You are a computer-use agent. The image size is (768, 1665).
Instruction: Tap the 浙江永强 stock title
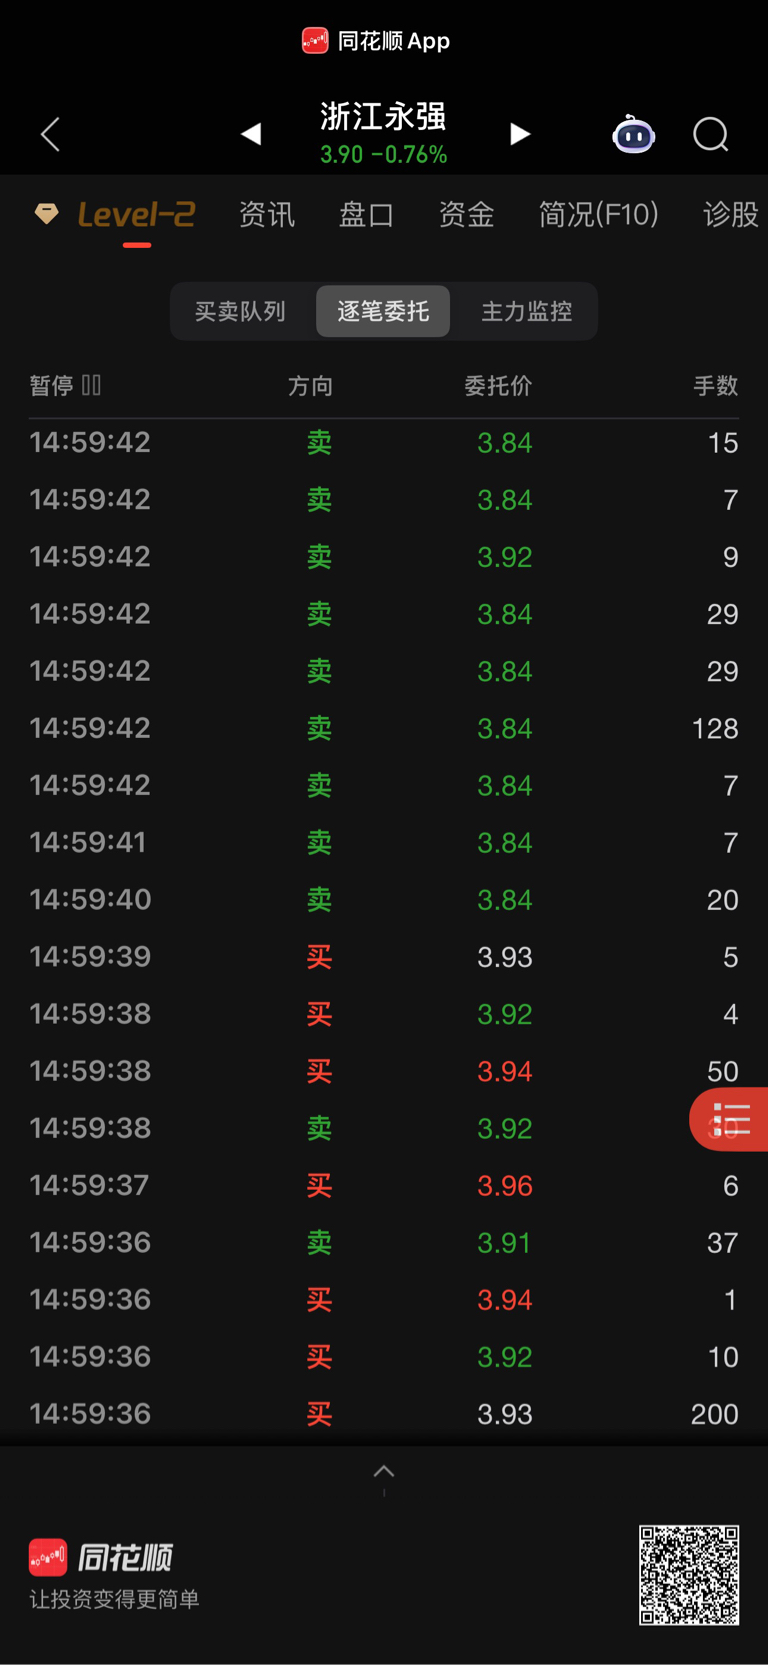[383, 117]
